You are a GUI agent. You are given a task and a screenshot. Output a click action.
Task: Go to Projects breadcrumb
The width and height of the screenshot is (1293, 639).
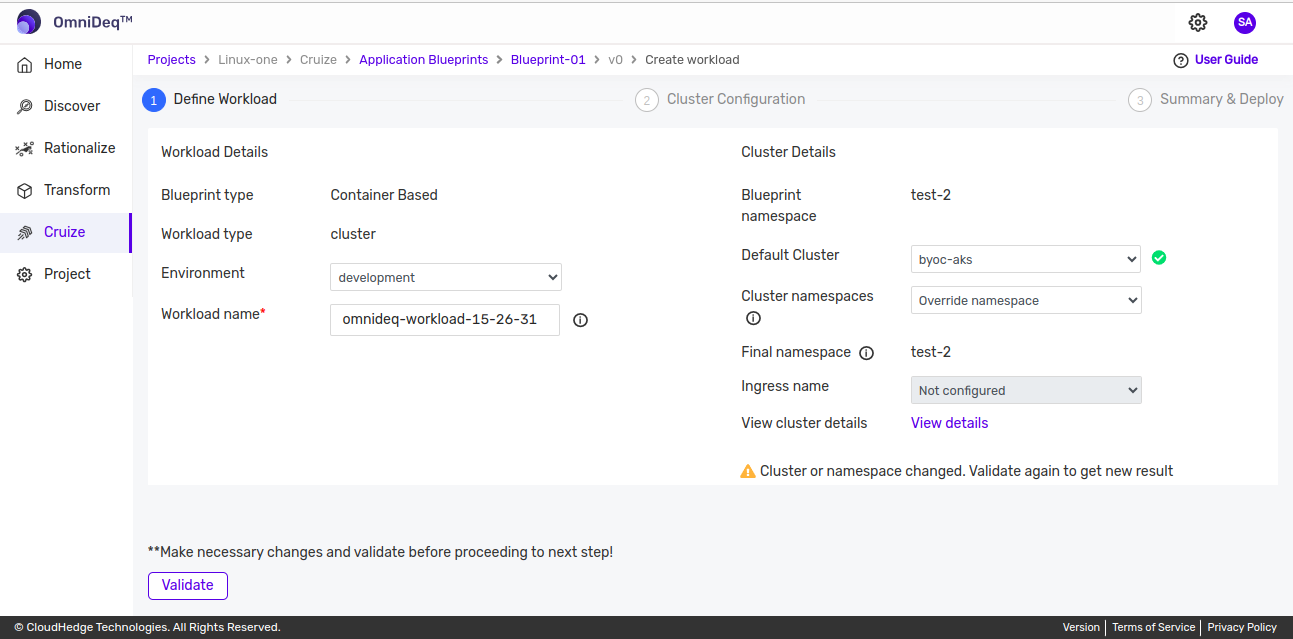coord(172,60)
